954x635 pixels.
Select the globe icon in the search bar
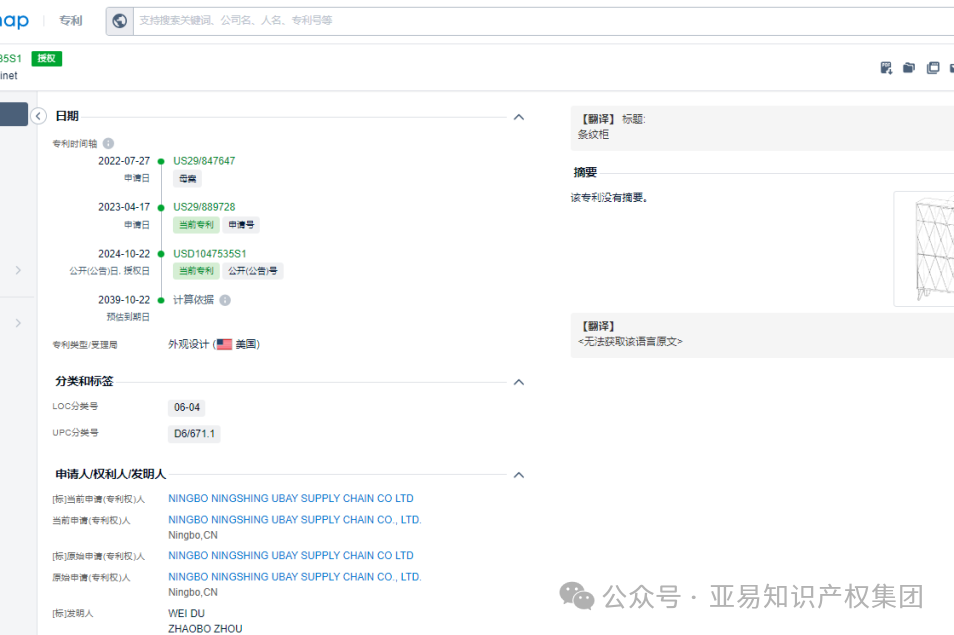pyautogui.click(x=120, y=20)
